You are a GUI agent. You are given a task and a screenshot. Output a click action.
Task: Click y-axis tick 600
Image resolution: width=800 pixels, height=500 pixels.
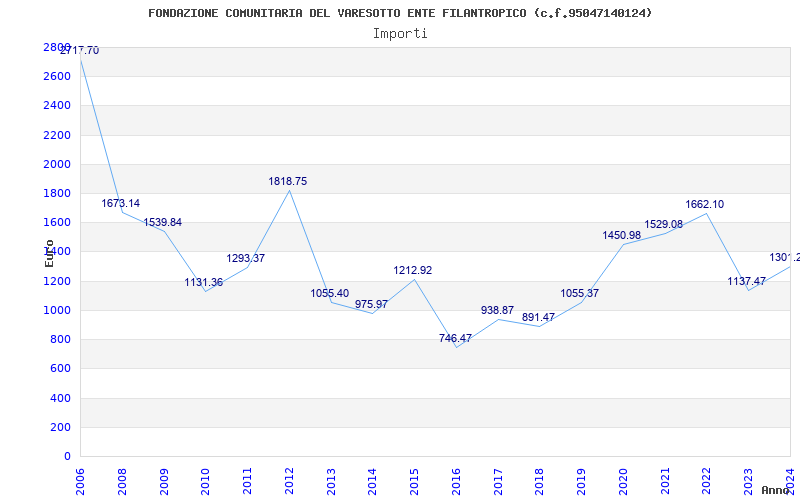60,368
